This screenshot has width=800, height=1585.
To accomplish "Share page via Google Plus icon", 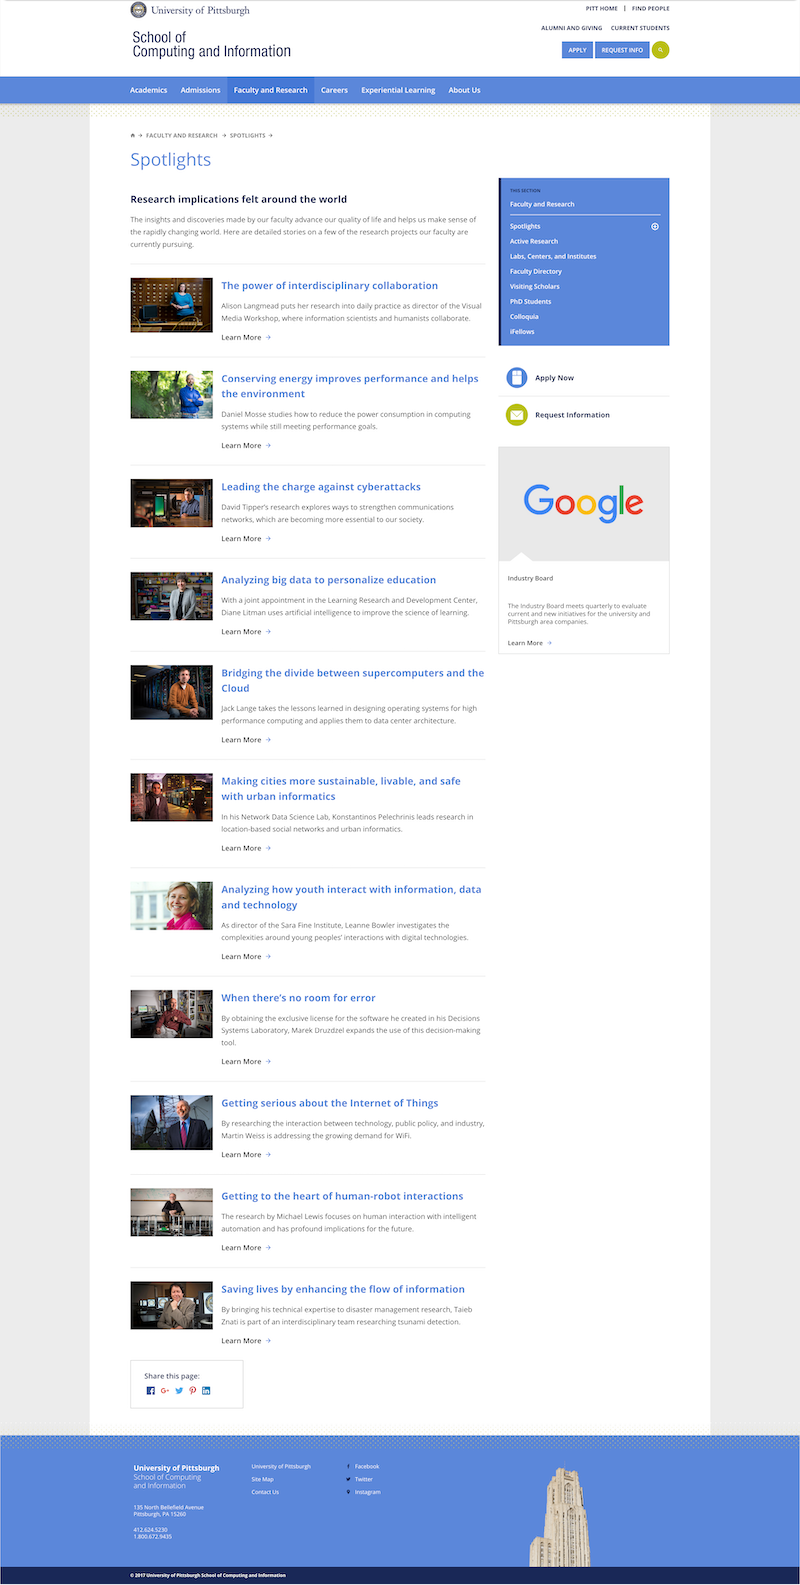I will (x=165, y=1391).
